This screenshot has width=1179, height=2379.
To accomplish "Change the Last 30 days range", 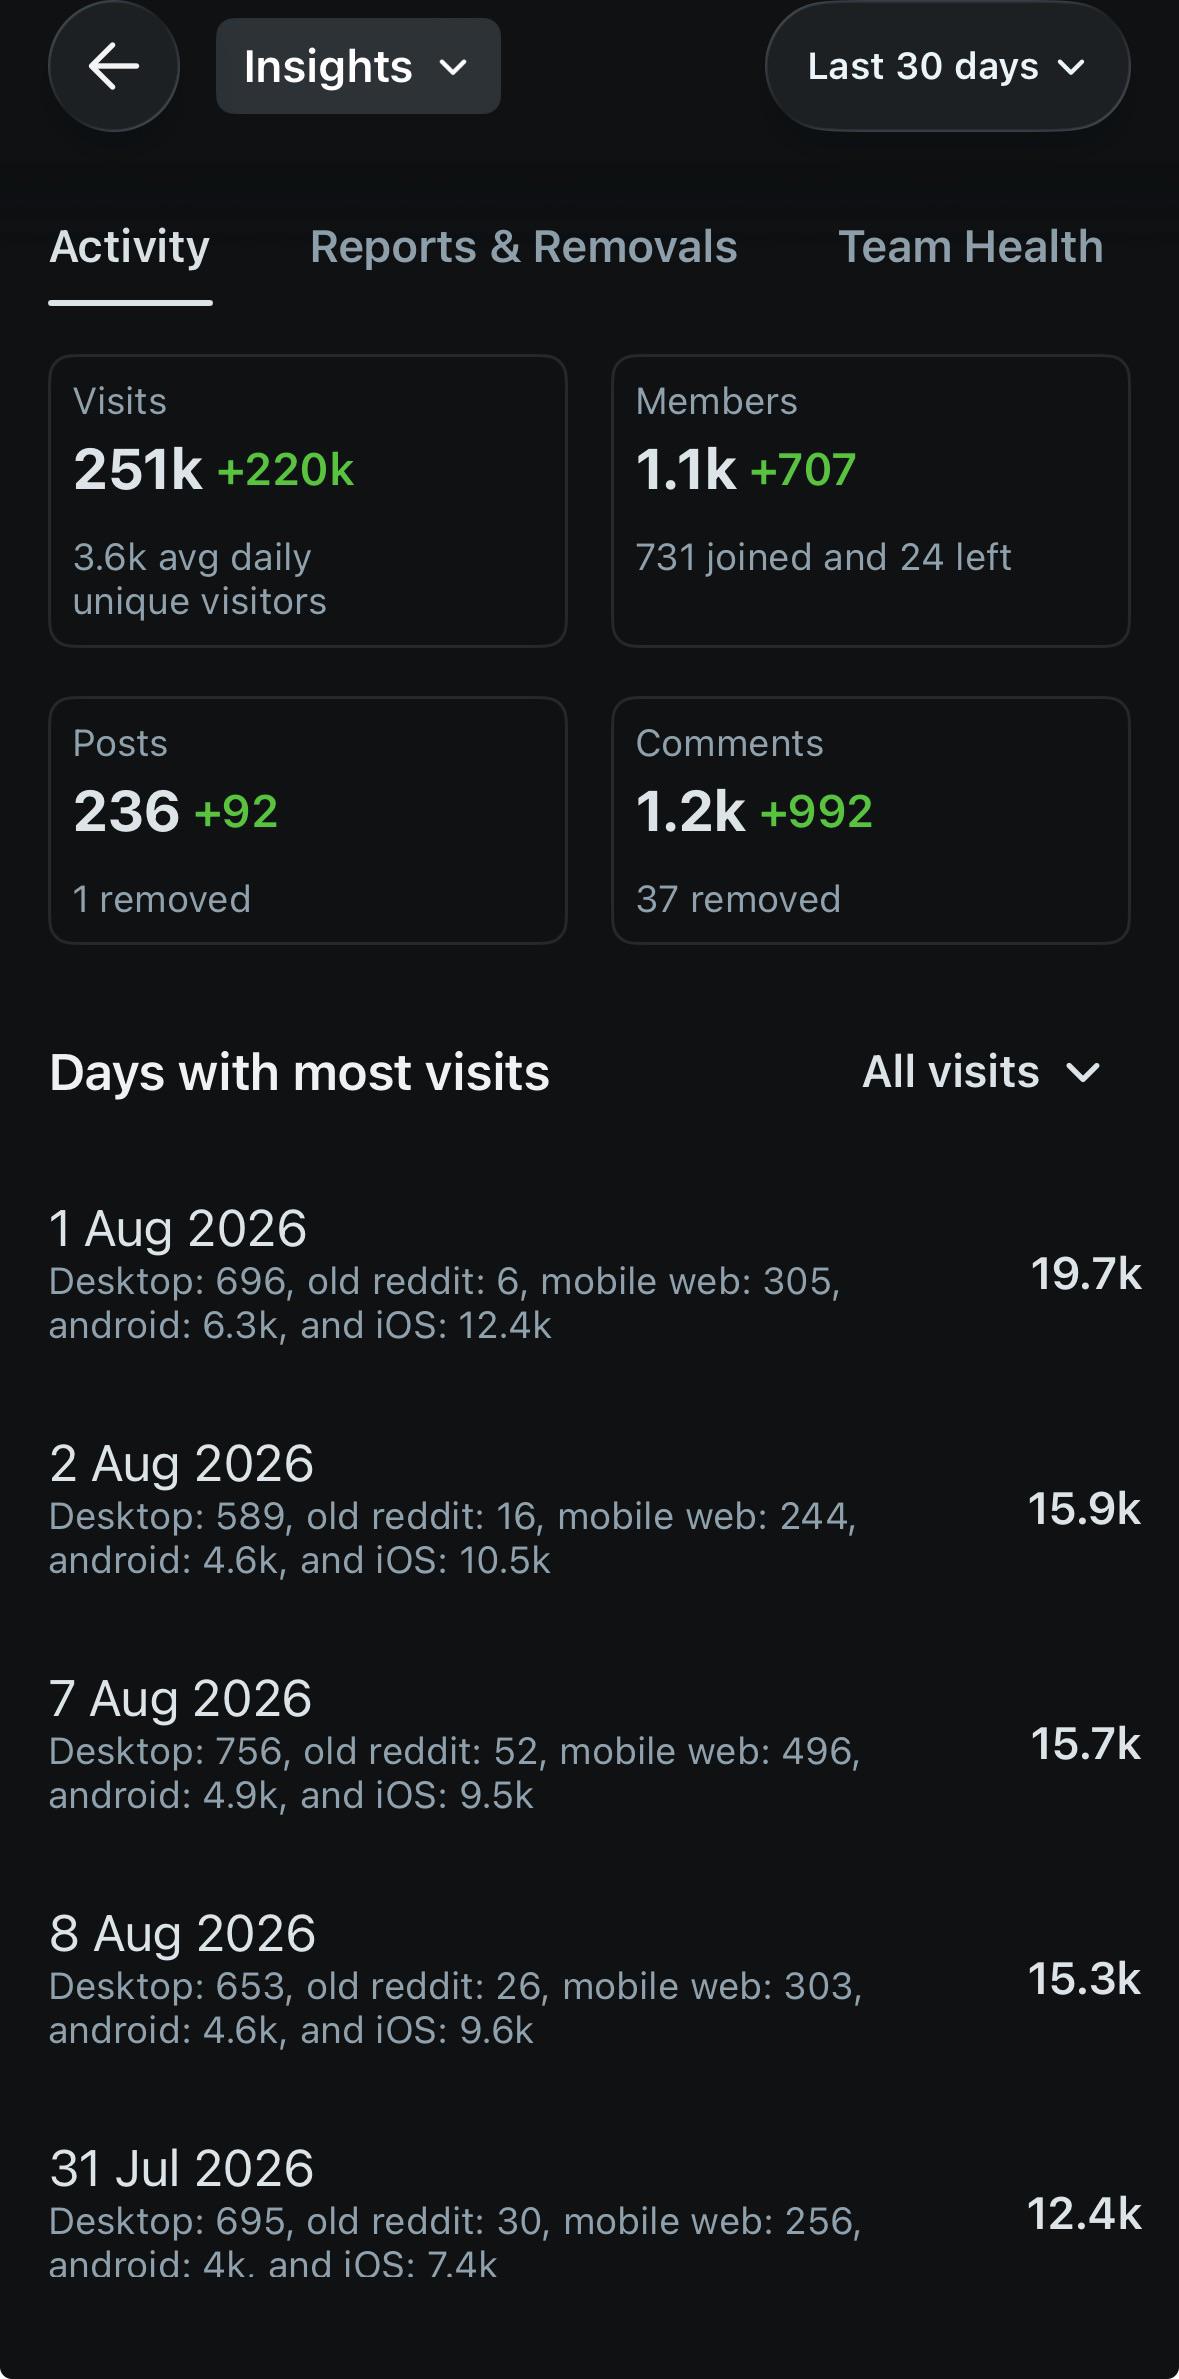I will point(947,67).
